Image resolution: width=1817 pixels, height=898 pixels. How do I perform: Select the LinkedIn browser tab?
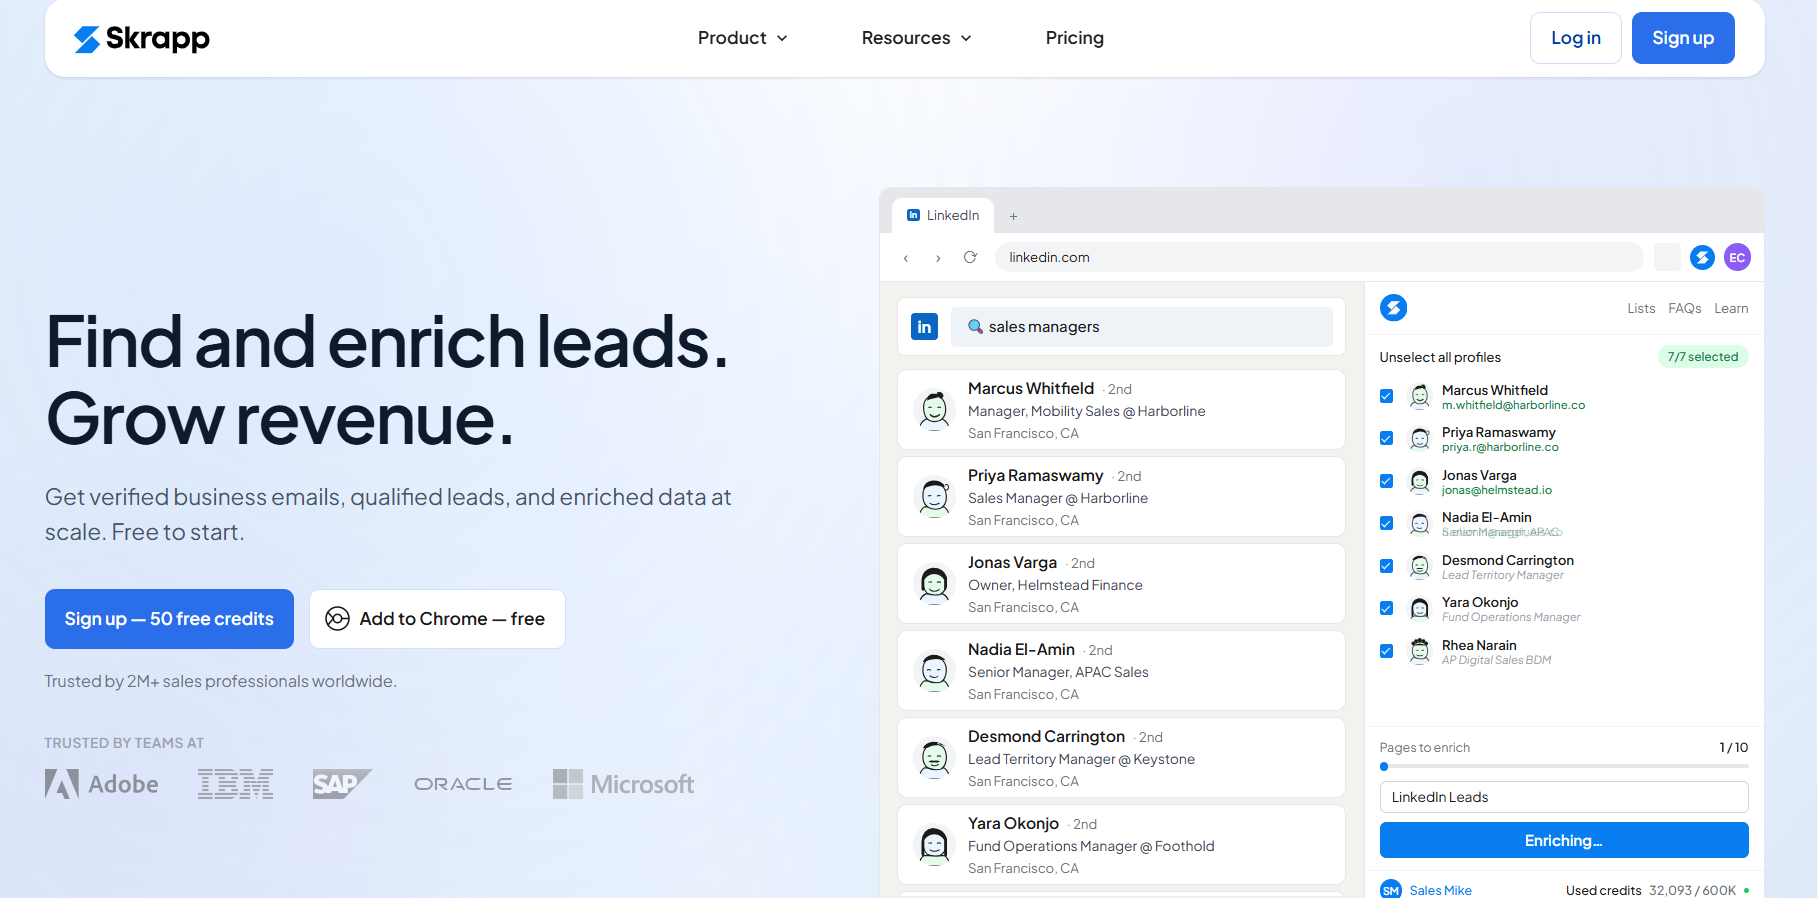(x=942, y=215)
